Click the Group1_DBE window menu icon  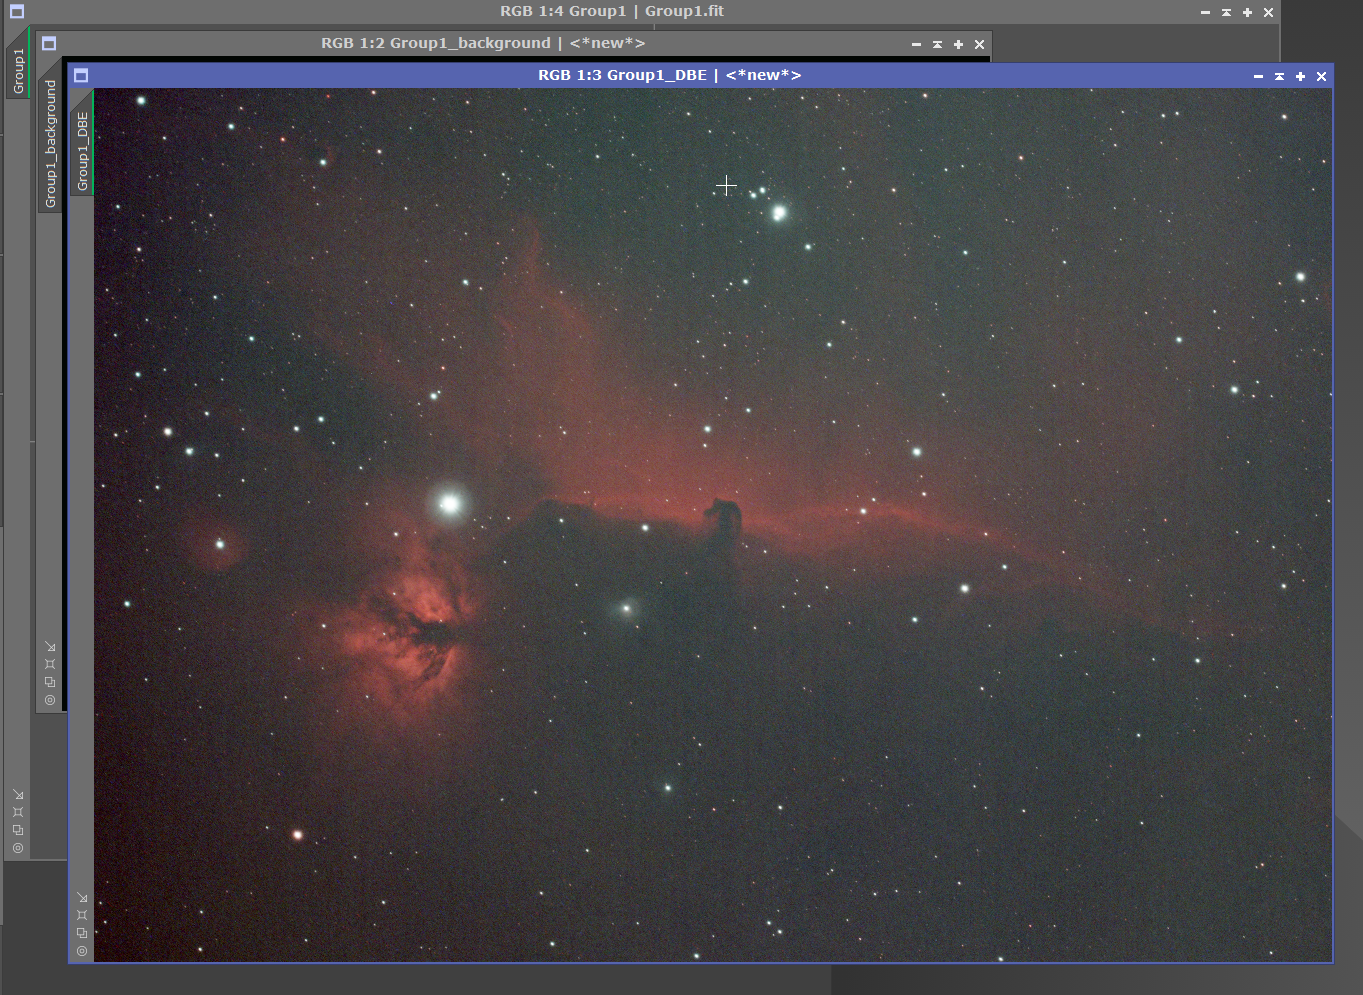[x=81, y=75]
